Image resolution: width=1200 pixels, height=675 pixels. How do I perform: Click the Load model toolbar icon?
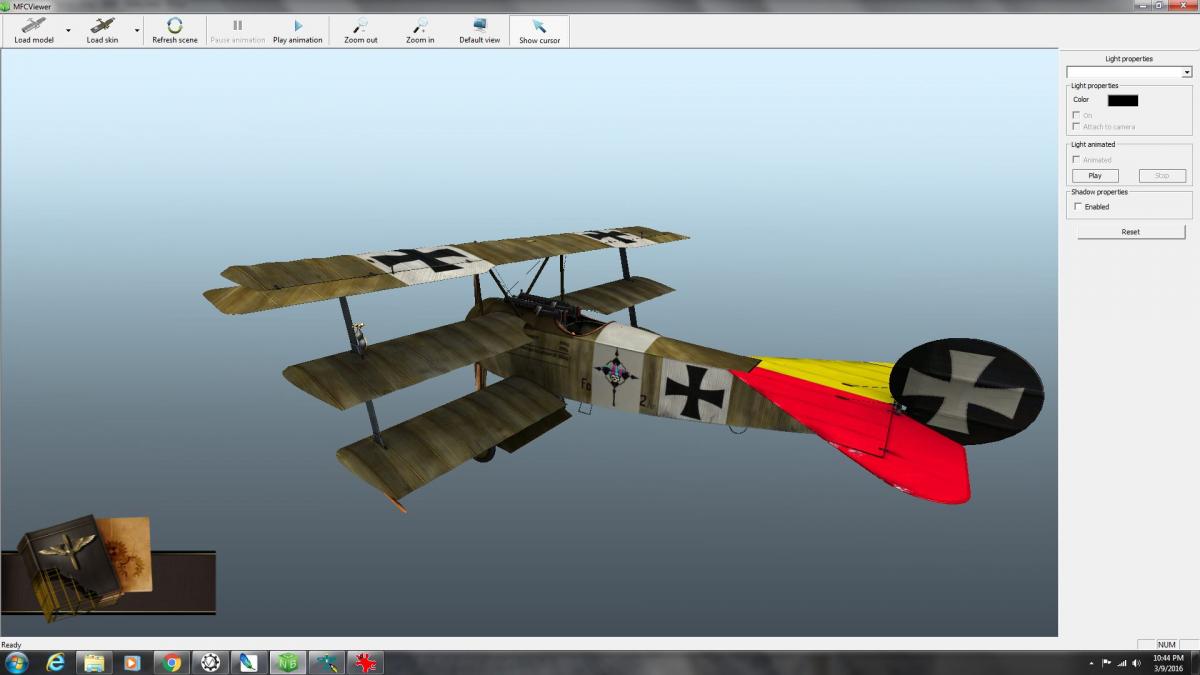[x=34, y=26]
